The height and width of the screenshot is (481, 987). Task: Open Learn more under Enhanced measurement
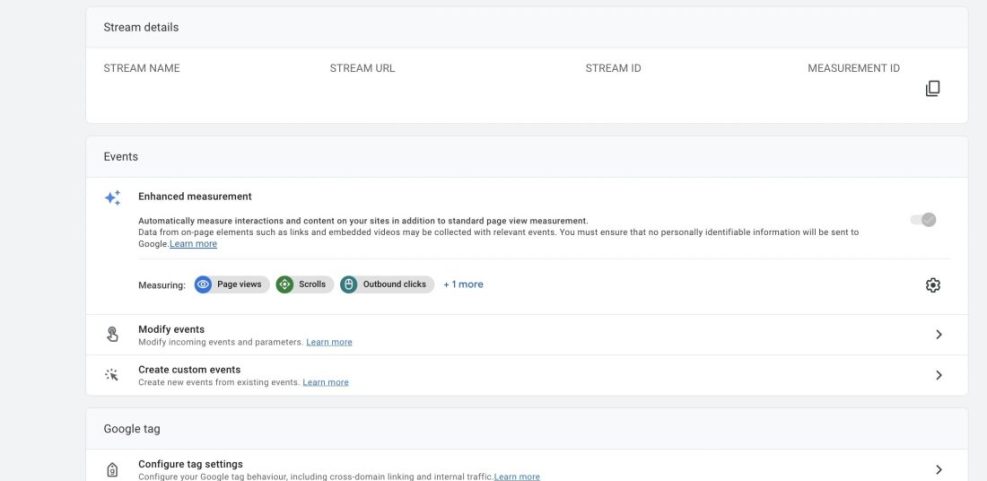click(193, 244)
